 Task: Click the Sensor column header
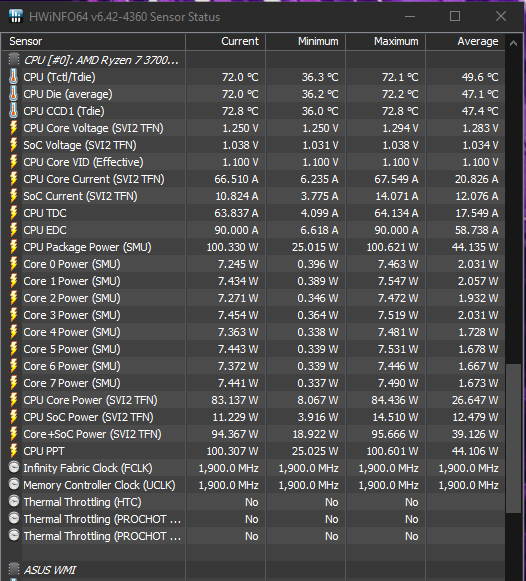coord(93,42)
